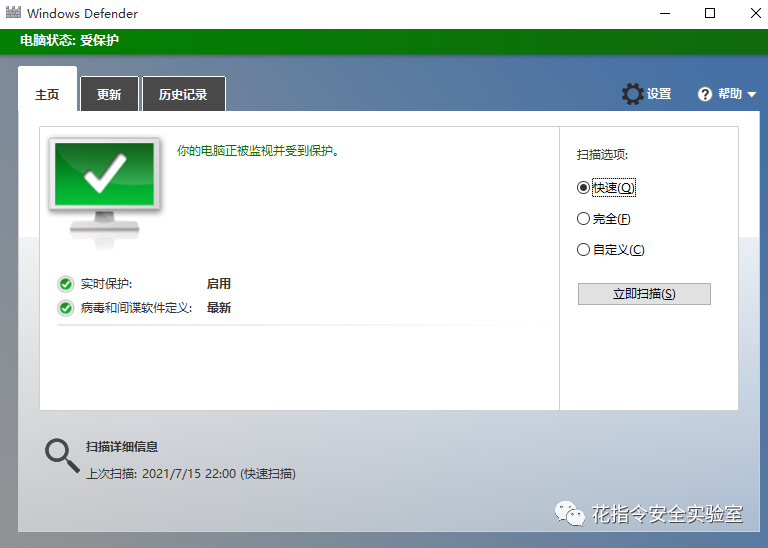Click the 最新 definitions value
Image resolution: width=768 pixels, height=548 pixels.
coord(218,308)
